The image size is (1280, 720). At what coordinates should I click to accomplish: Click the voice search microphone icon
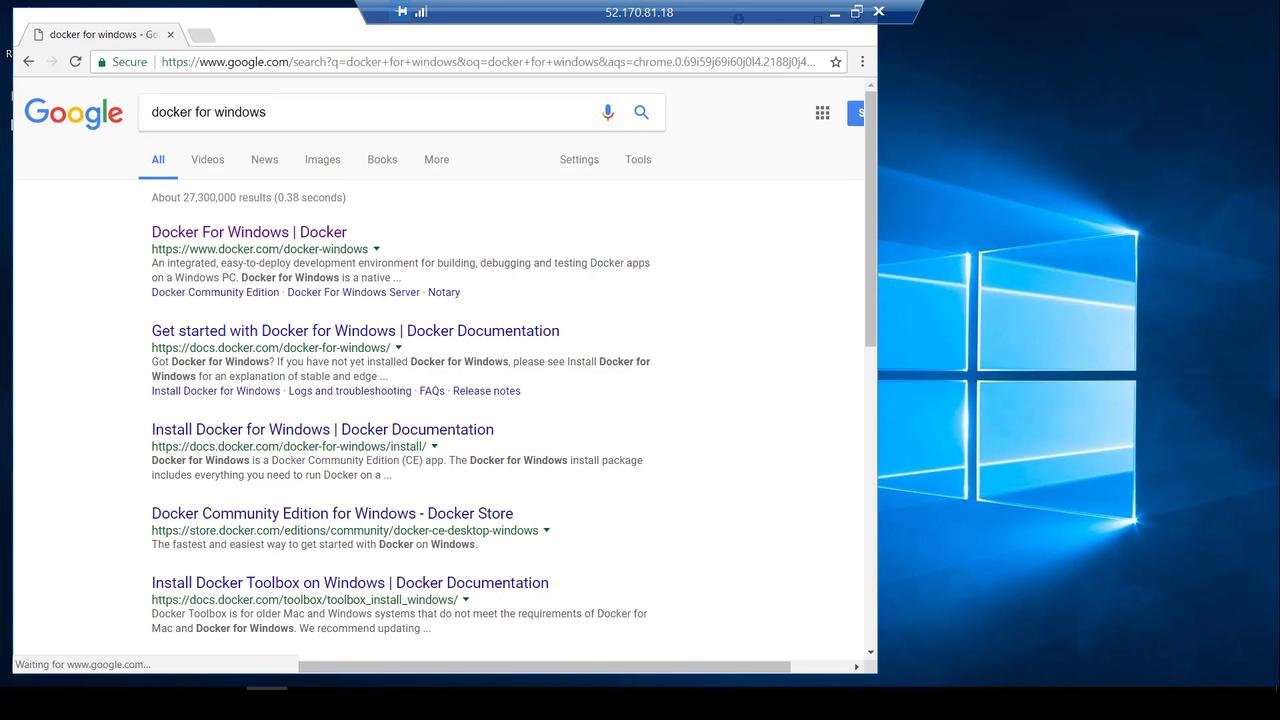(x=607, y=113)
